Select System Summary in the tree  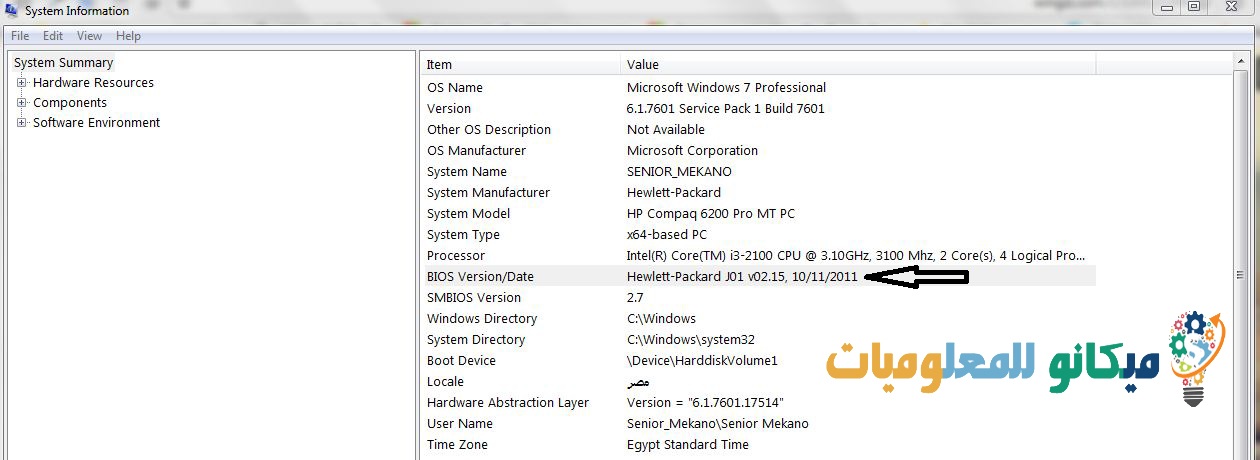point(63,62)
